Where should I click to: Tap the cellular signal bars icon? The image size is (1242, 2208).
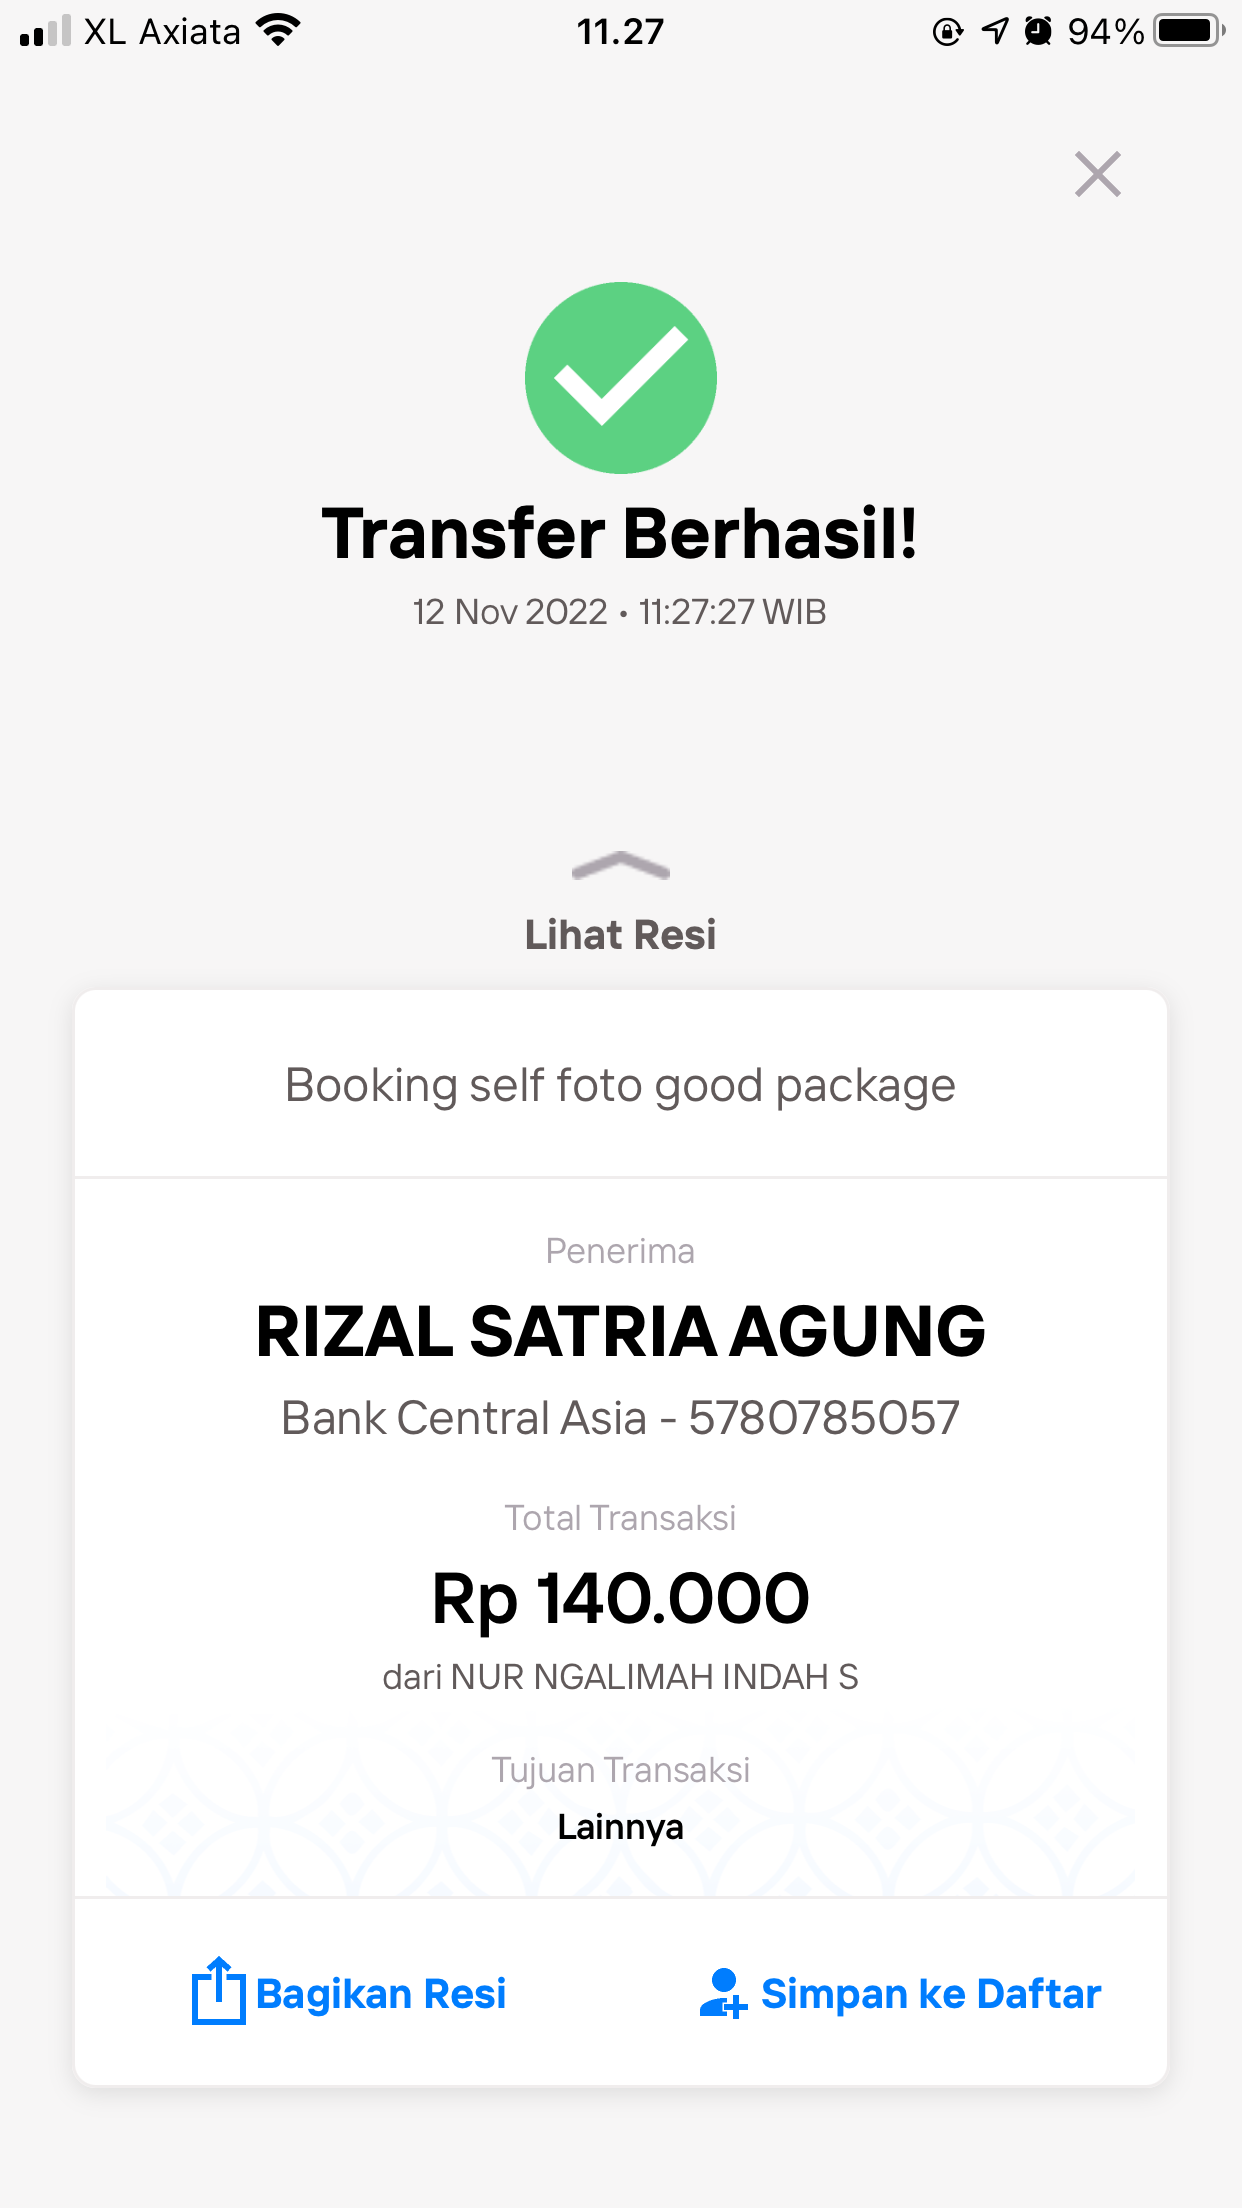(x=46, y=31)
